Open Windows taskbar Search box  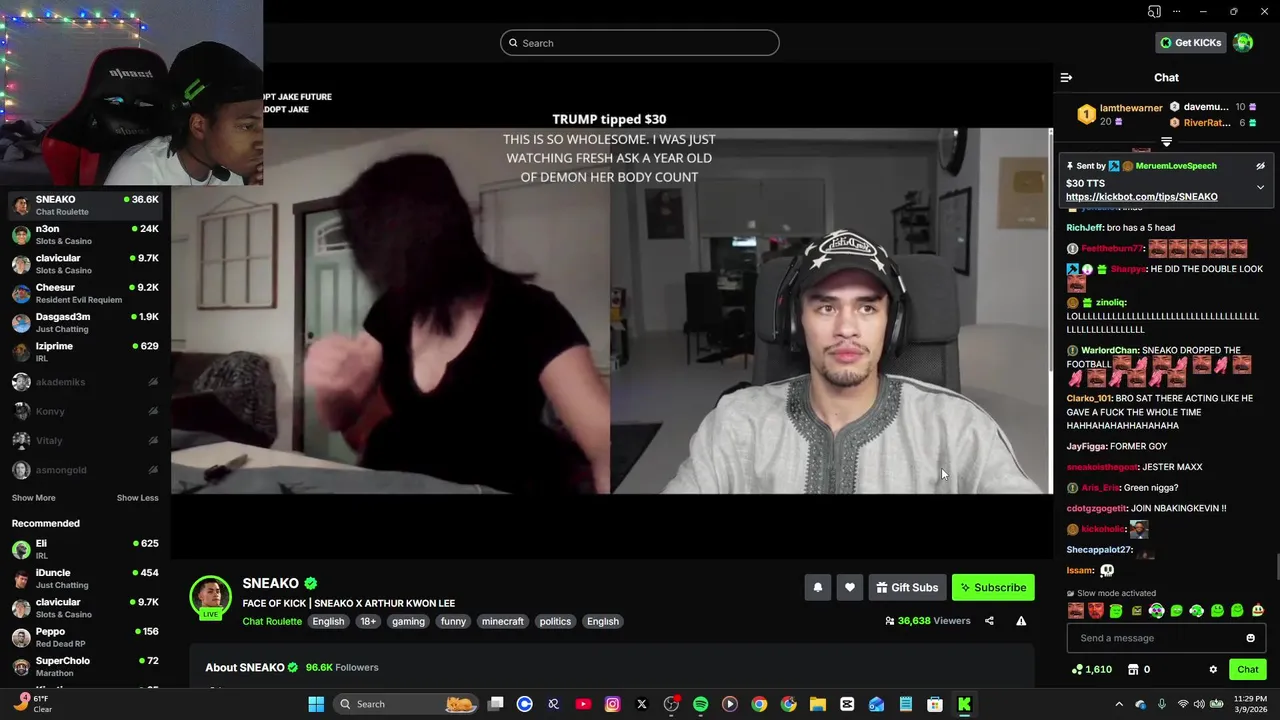click(x=407, y=704)
